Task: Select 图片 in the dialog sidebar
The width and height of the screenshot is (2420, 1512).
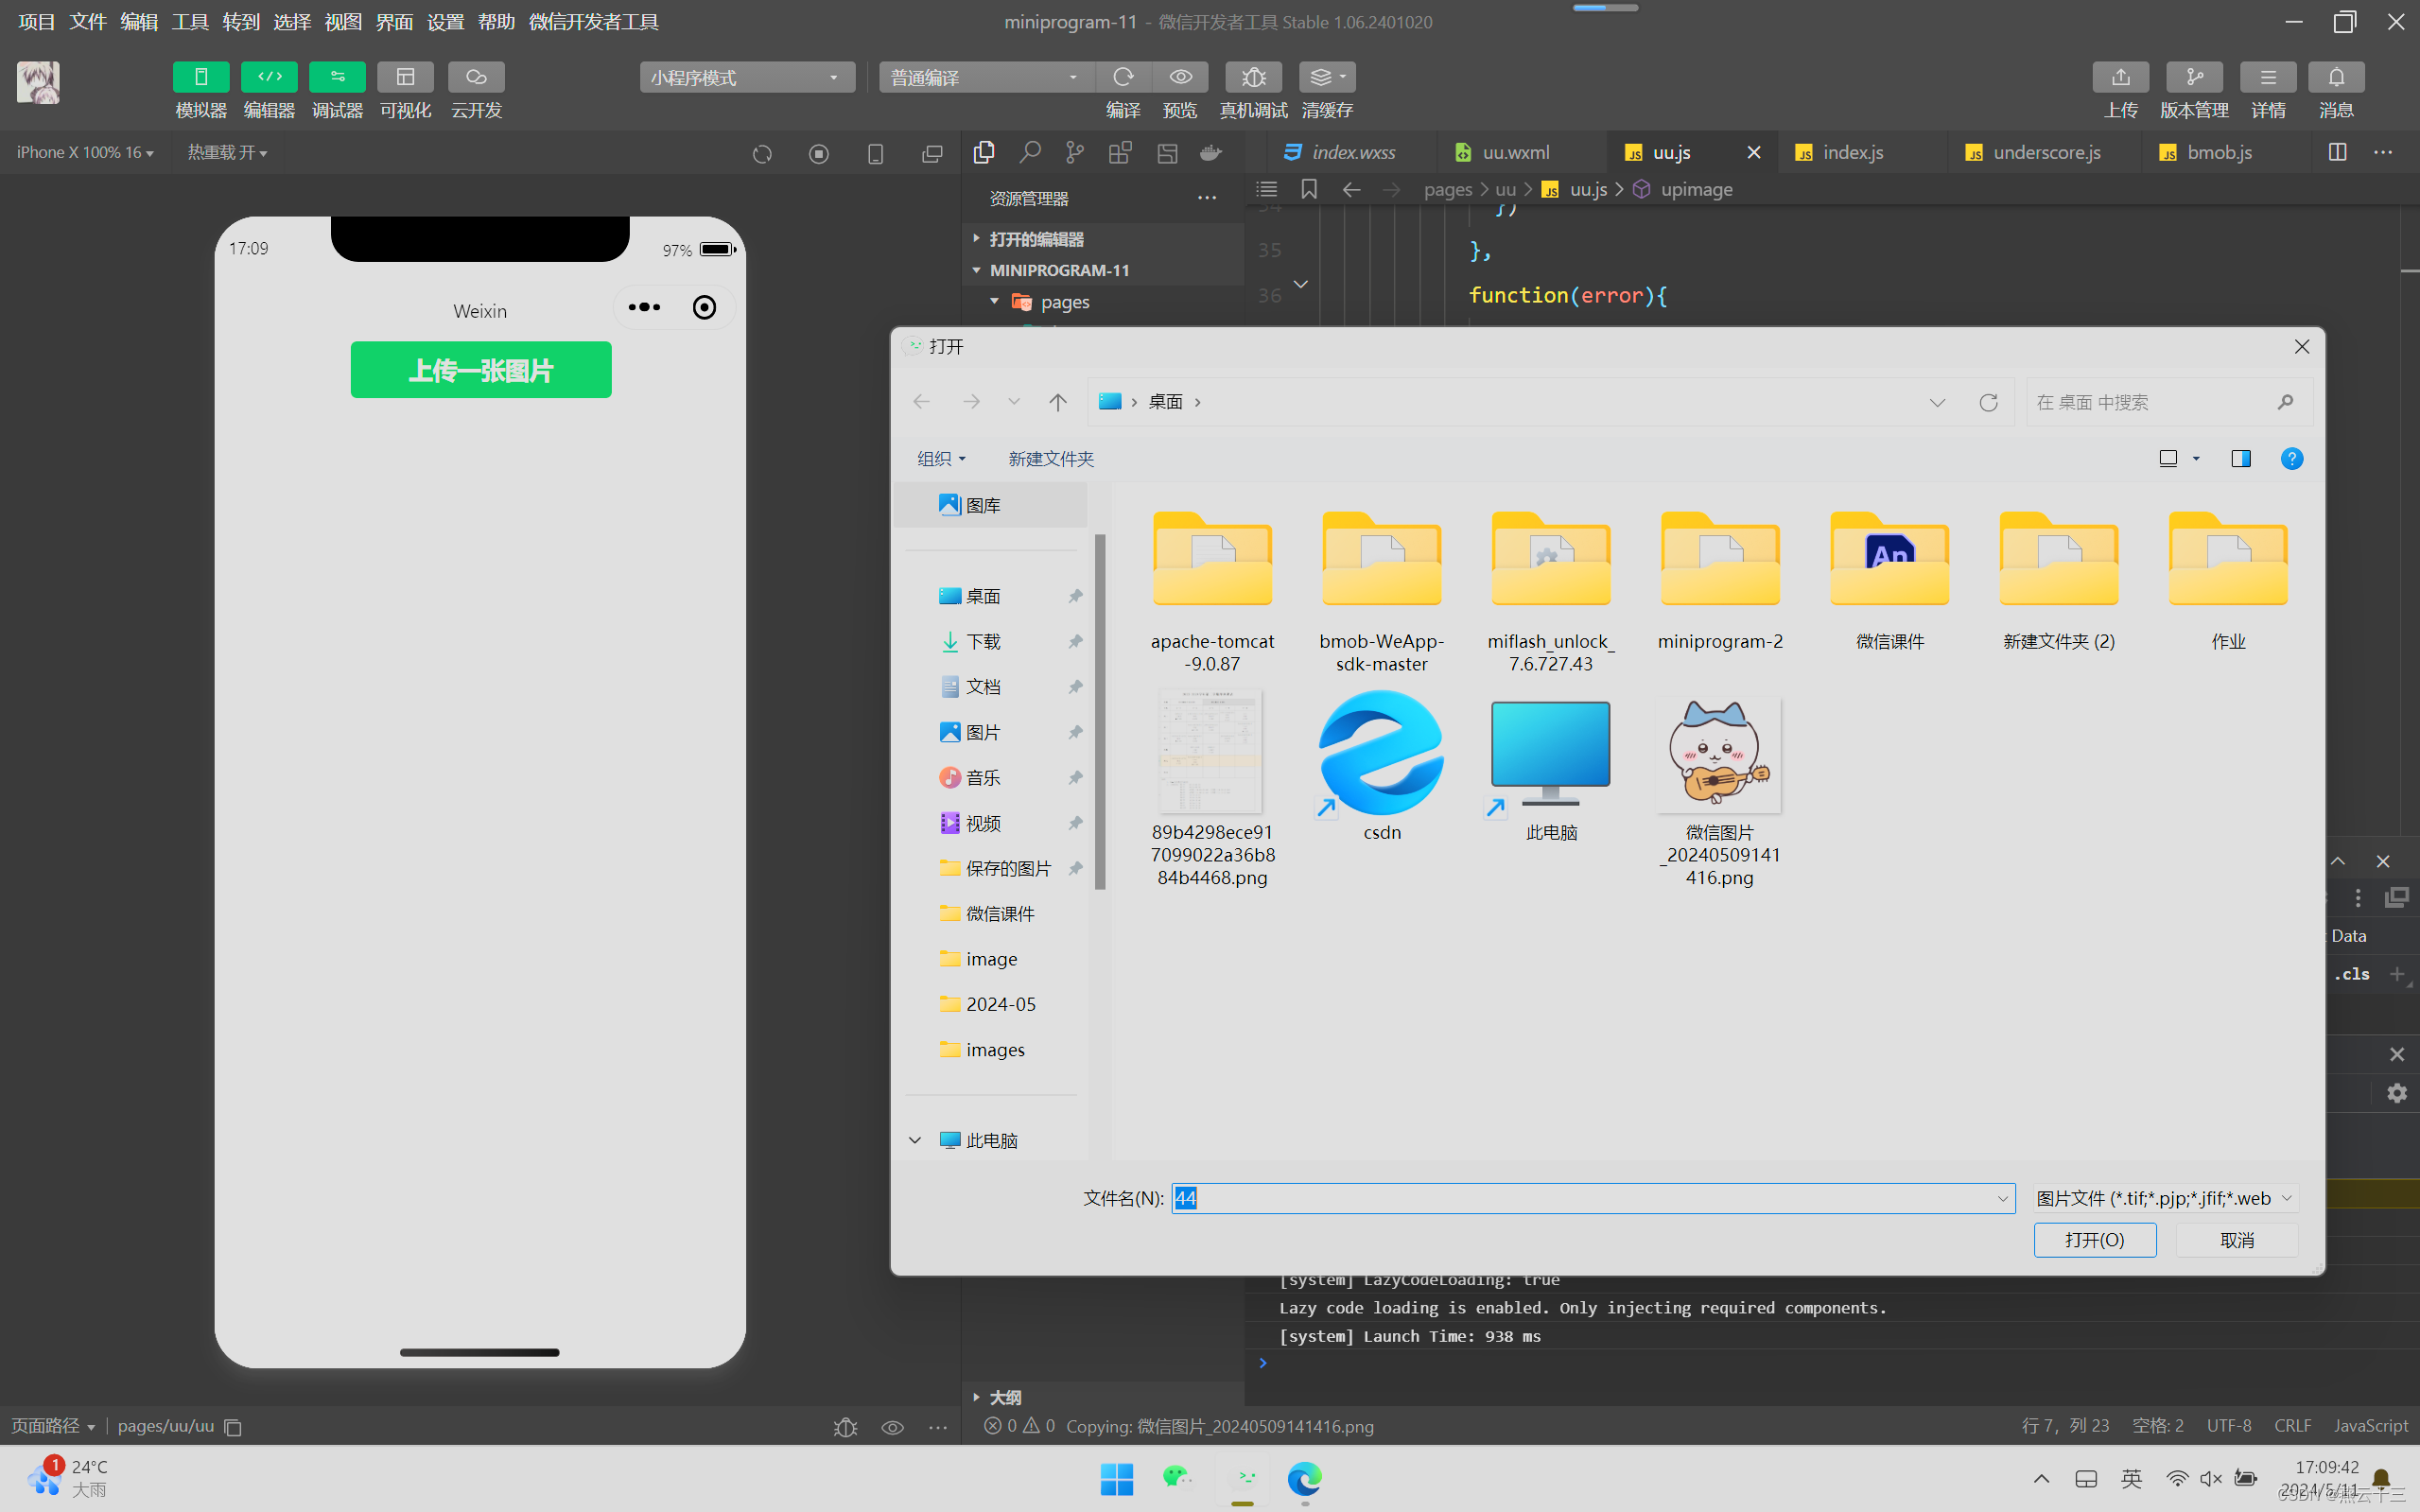Action: click(x=983, y=732)
